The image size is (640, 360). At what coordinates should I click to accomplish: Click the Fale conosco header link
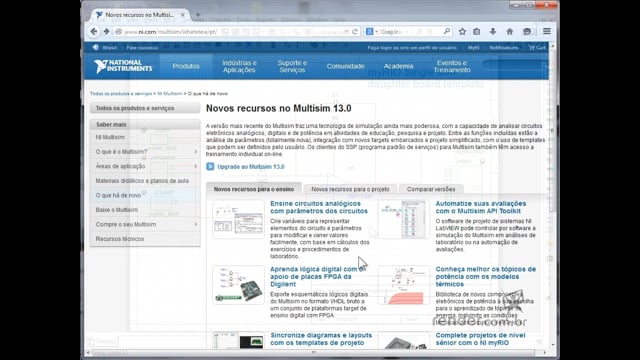[142, 48]
